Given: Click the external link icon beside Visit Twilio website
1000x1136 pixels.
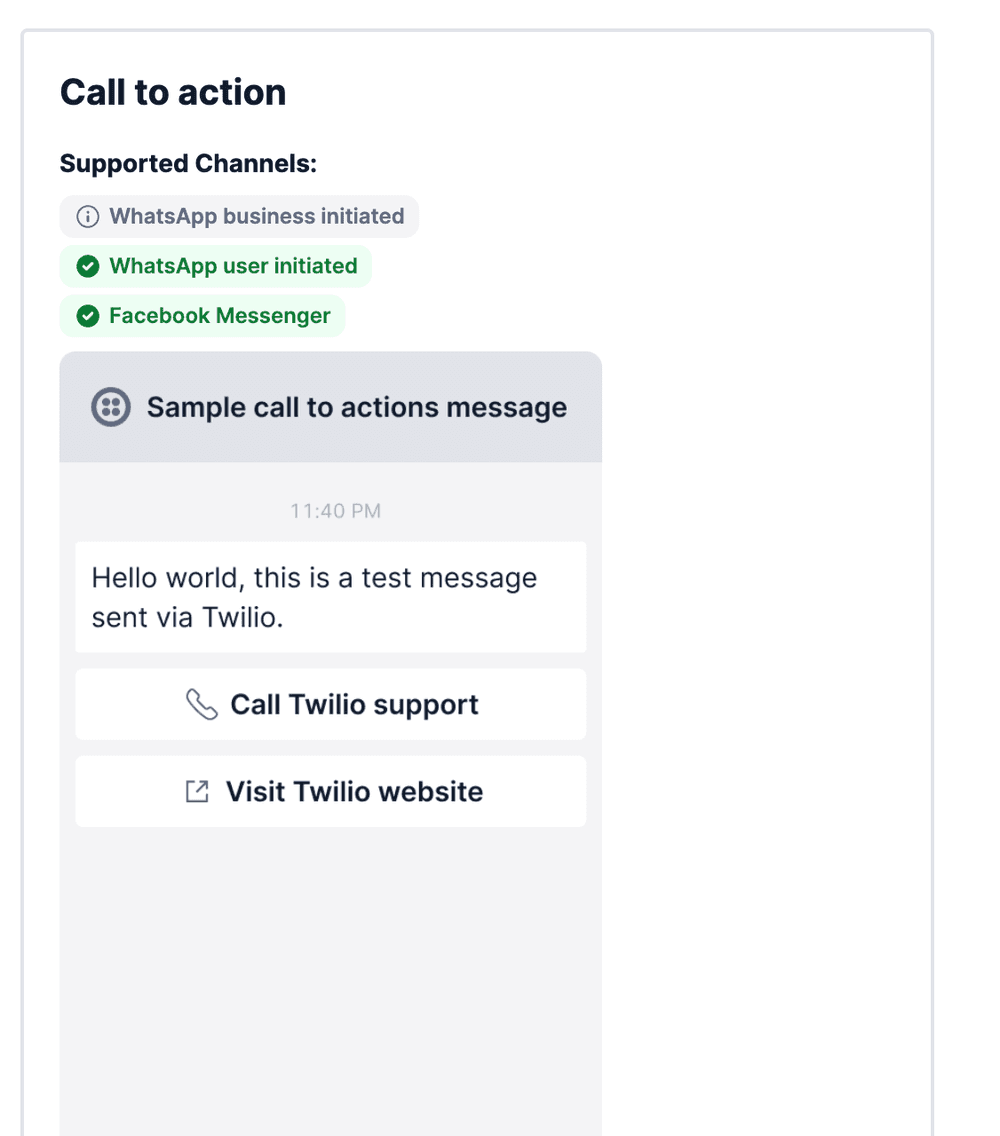Looking at the screenshot, I should [198, 791].
